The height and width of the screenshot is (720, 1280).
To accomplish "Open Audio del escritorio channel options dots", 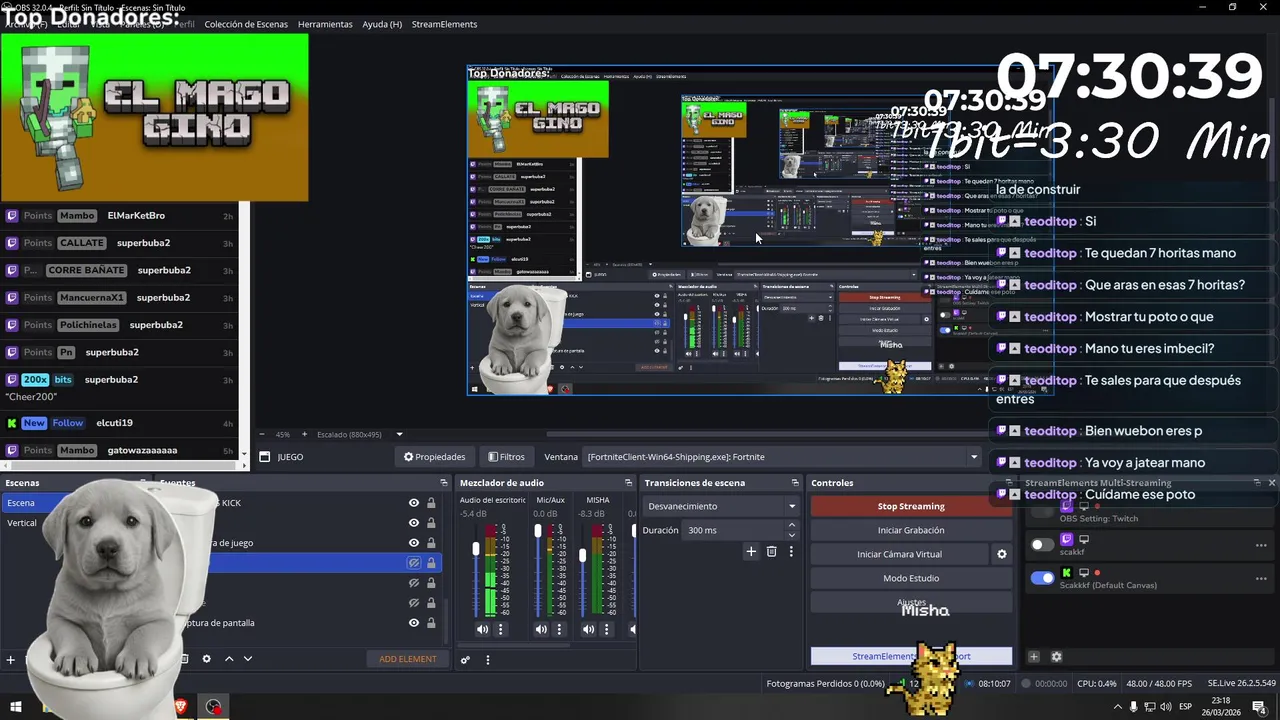I will click(x=501, y=629).
